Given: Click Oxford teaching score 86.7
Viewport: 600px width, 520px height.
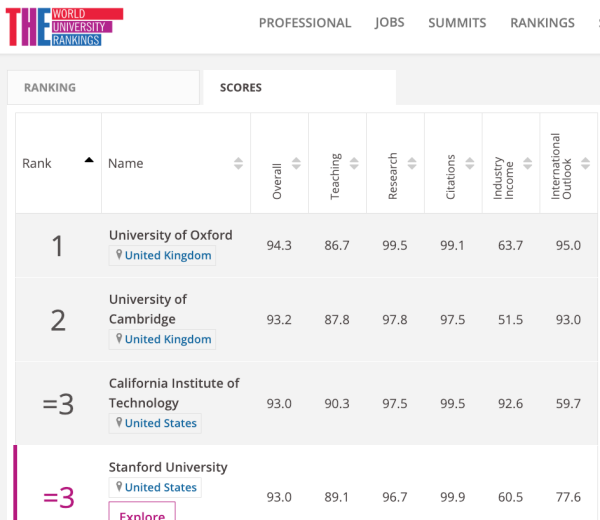Looking at the screenshot, I should point(337,245).
